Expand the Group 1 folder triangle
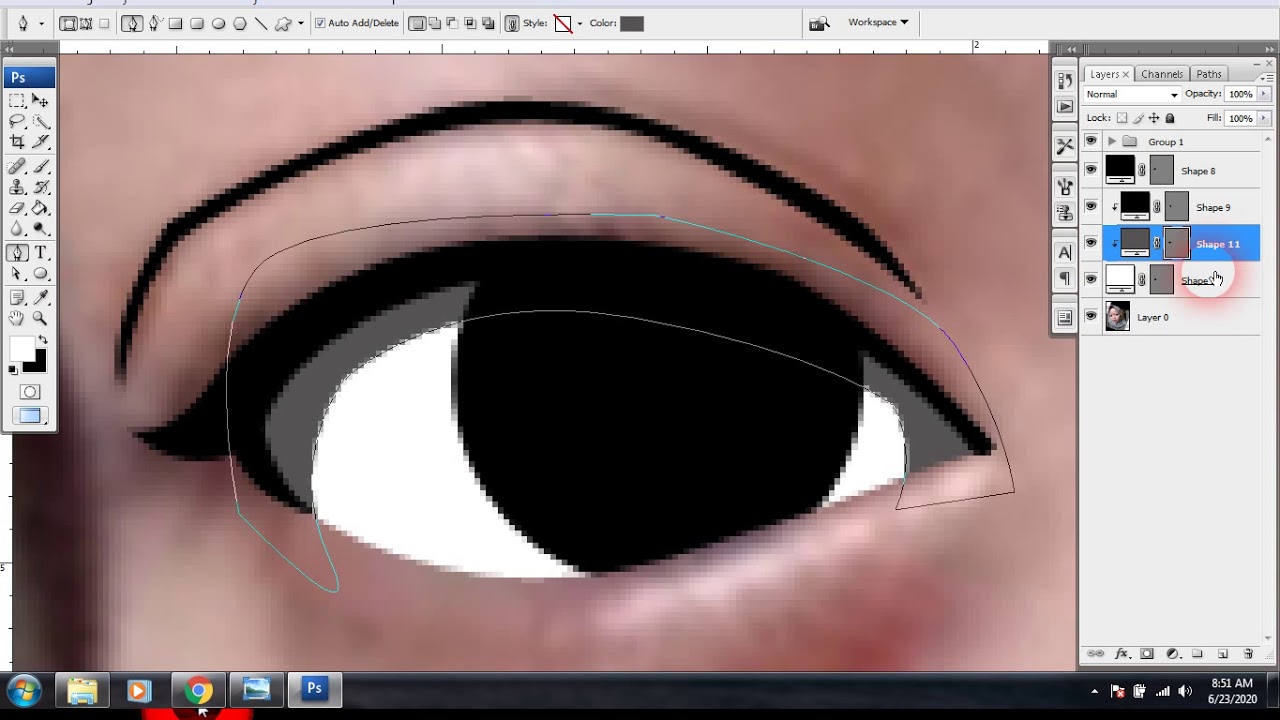This screenshot has width=1280, height=720. [1112, 142]
